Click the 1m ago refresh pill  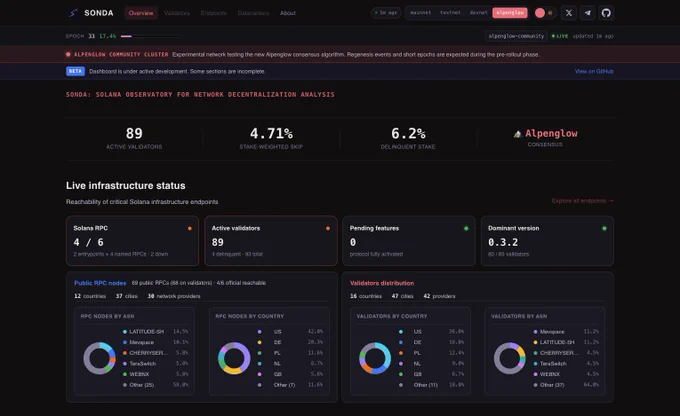pyautogui.click(x=386, y=13)
